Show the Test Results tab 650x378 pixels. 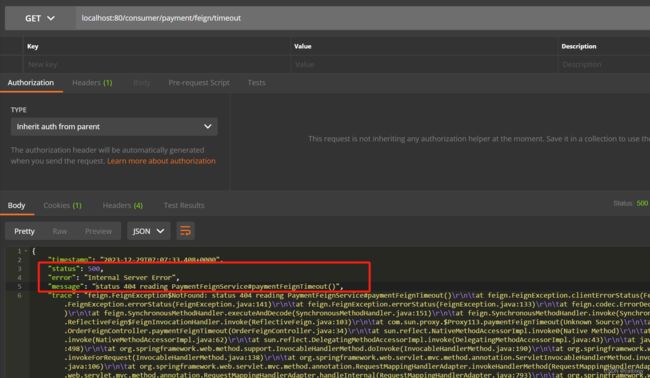[x=184, y=205]
